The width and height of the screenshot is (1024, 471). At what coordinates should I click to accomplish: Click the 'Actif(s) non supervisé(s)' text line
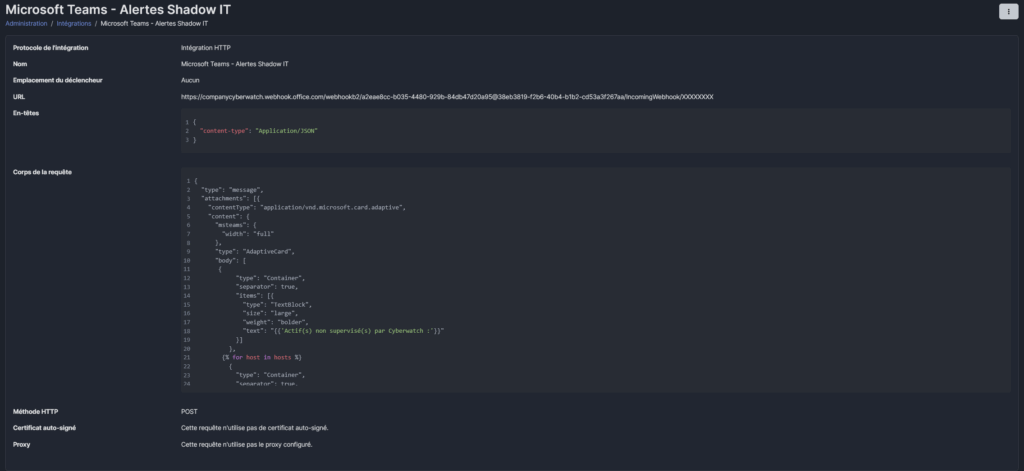point(344,331)
